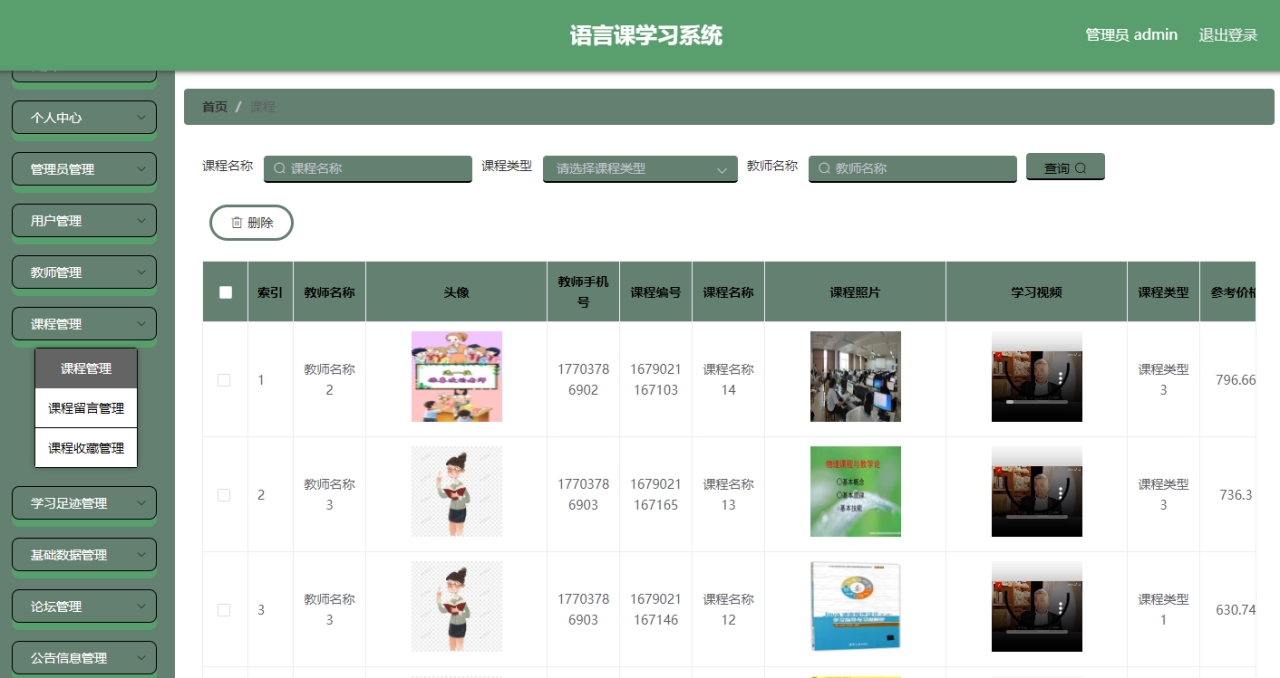Play the study video in row 2

tap(1037, 491)
